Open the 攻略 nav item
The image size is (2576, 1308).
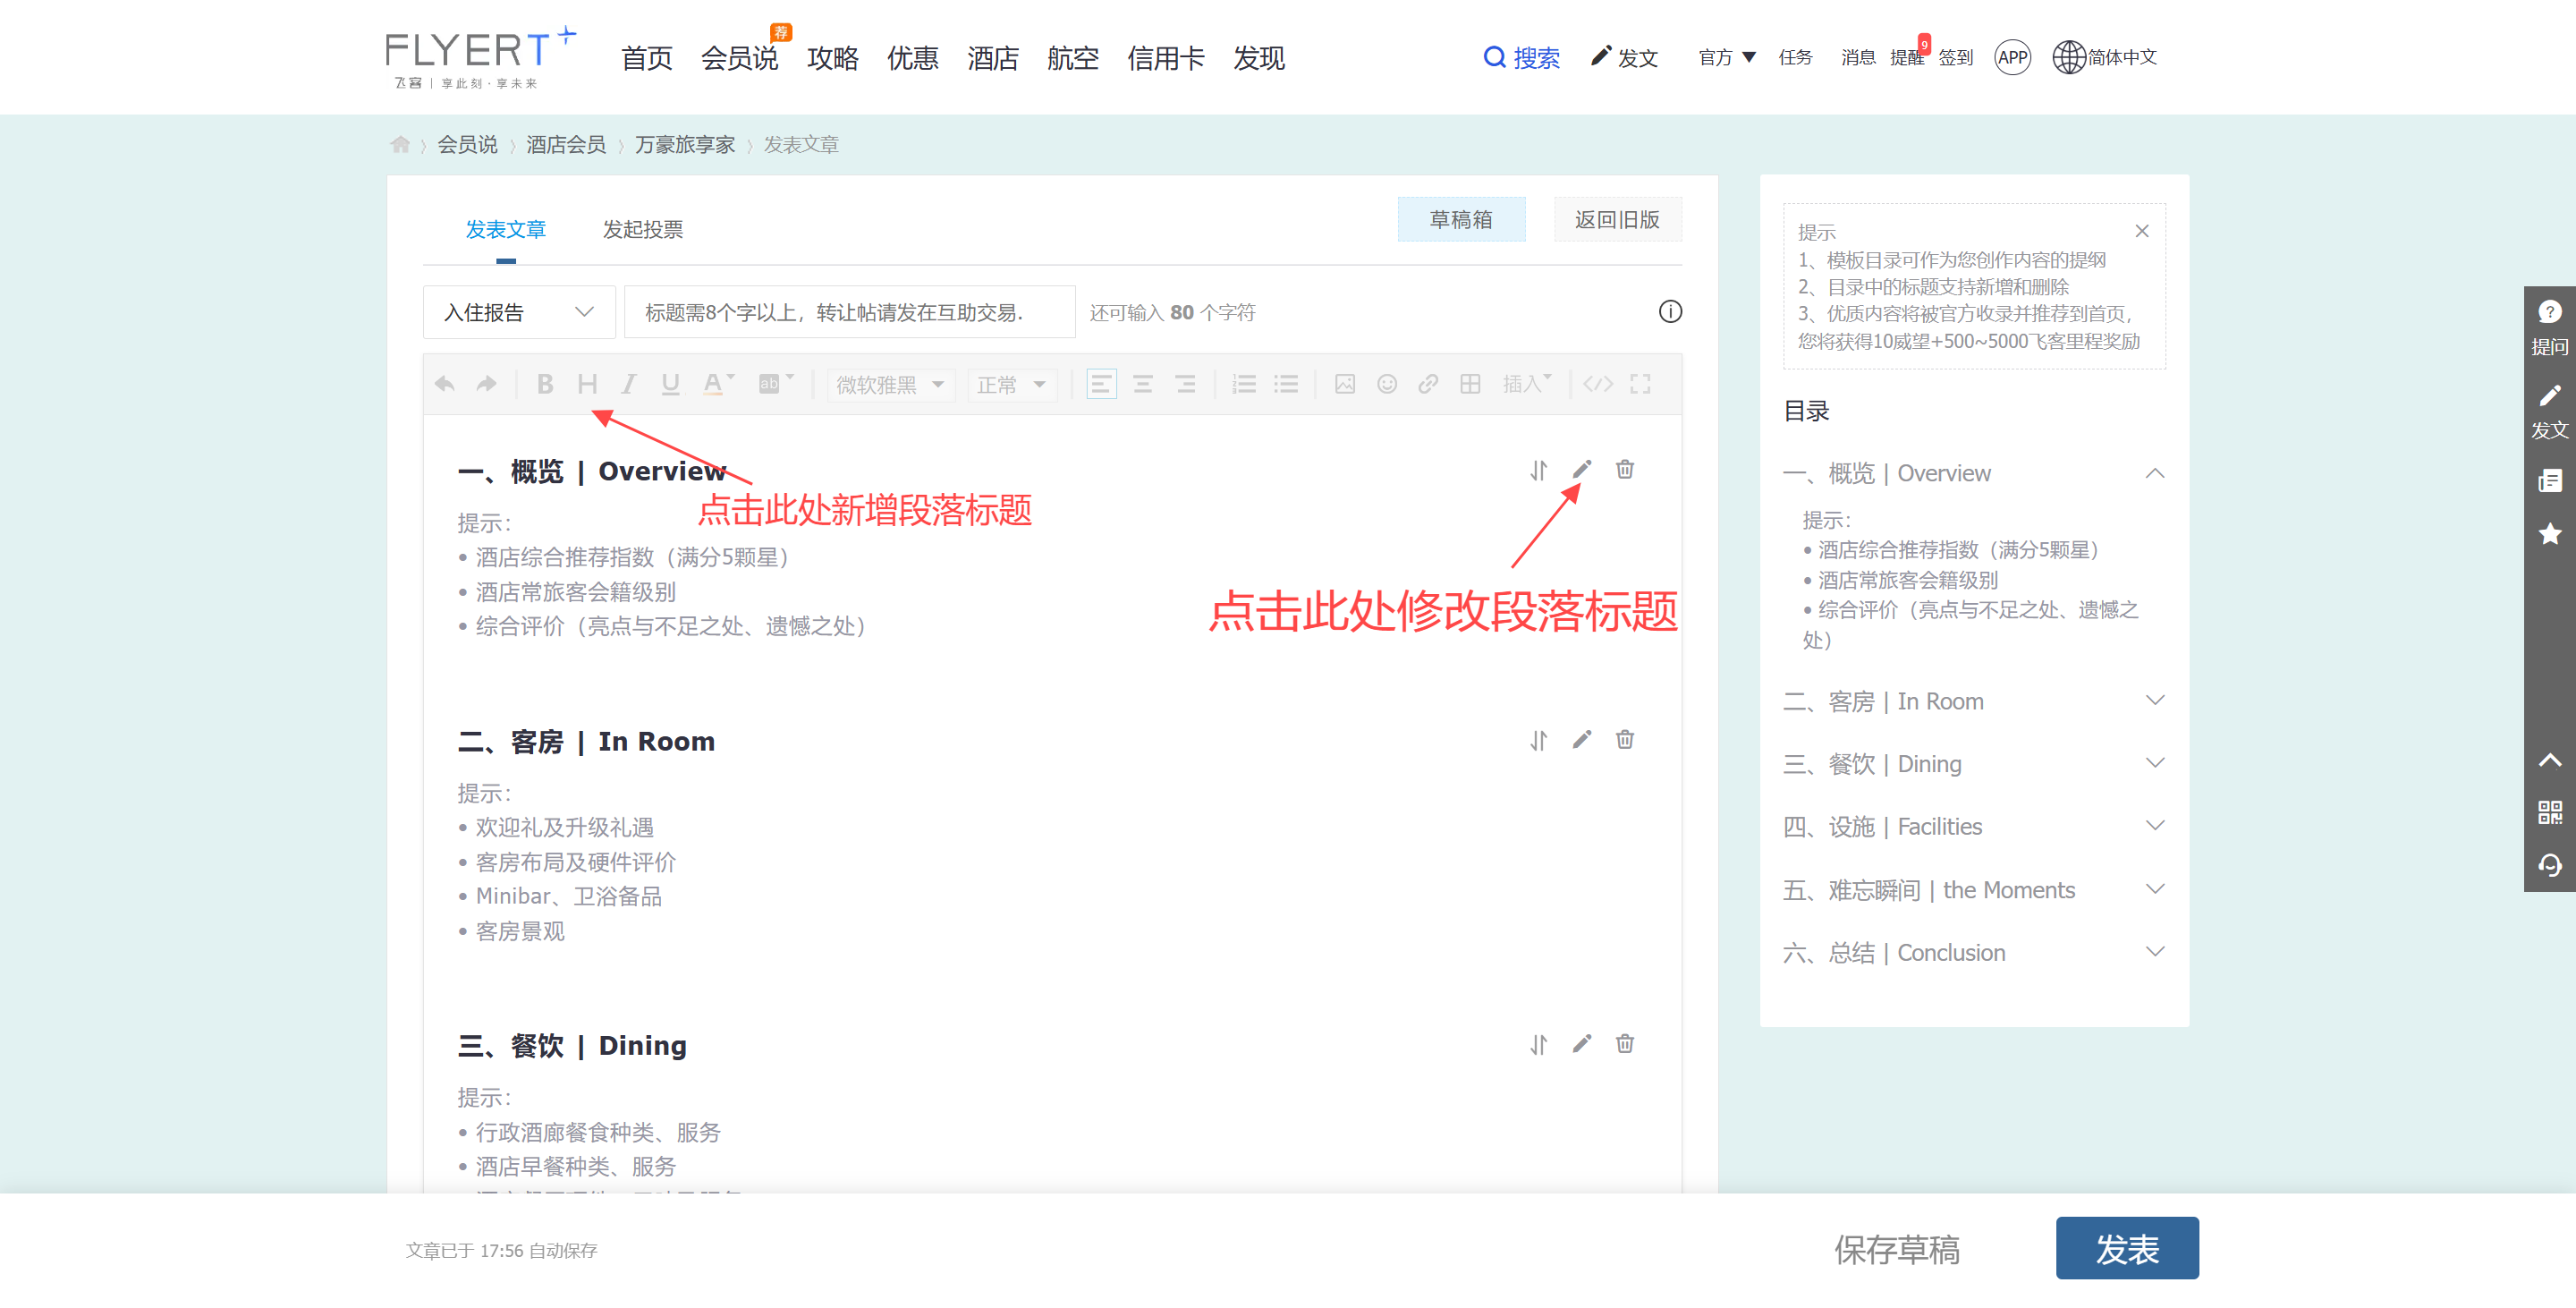pos(833,58)
